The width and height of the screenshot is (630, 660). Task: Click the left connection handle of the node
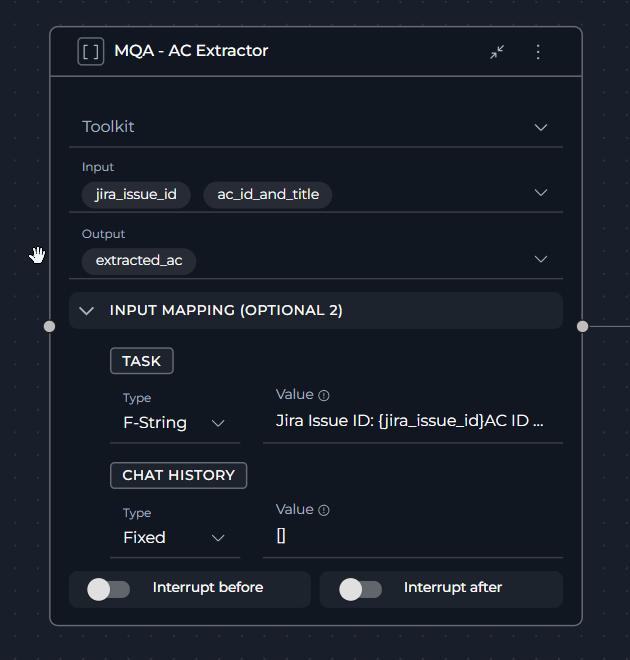pyautogui.click(x=49, y=326)
